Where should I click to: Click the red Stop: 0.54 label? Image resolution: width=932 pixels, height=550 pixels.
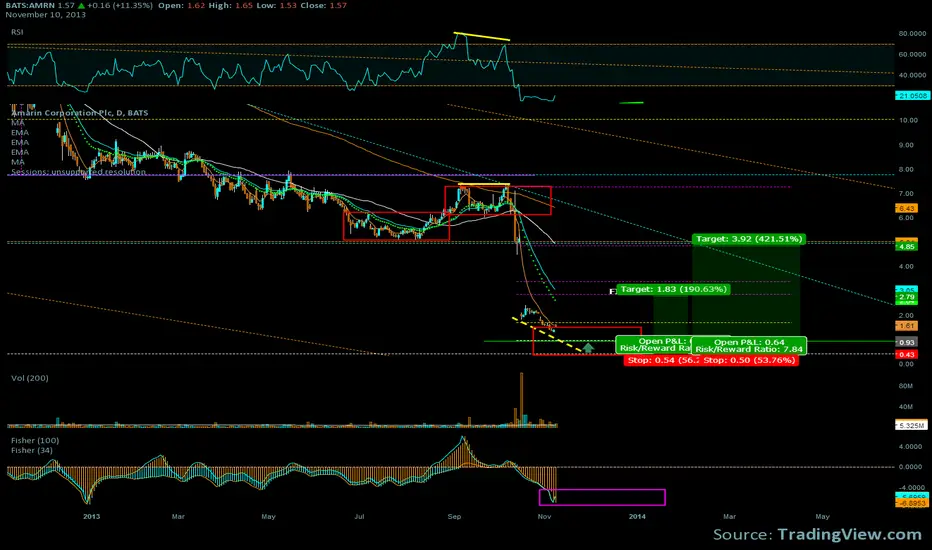(662, 360)
